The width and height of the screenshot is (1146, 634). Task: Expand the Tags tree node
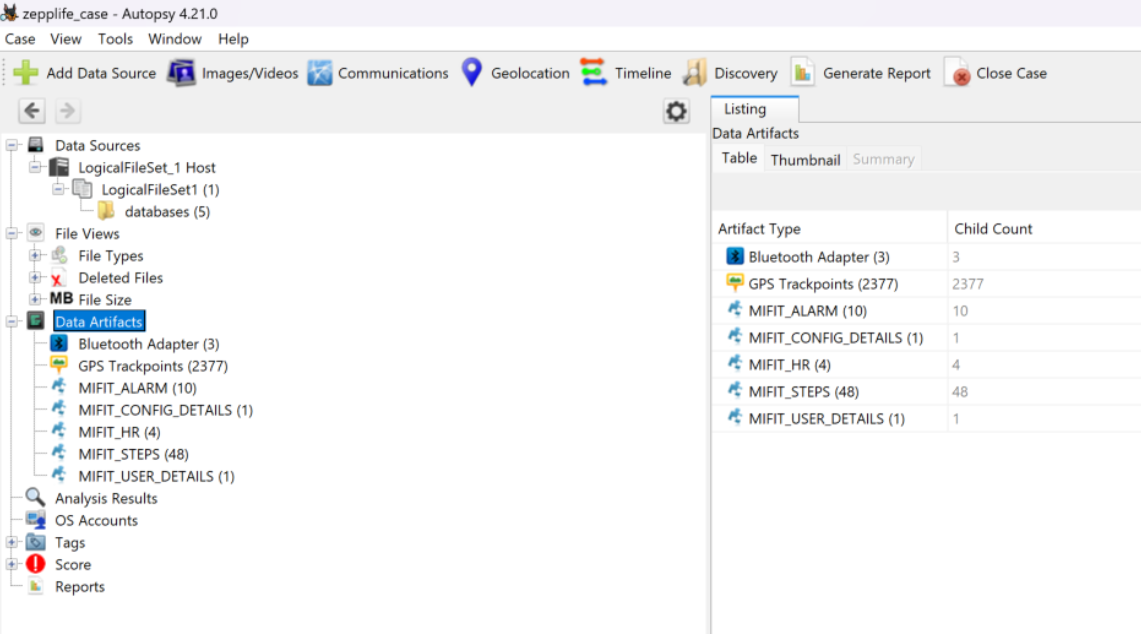tap(12, 543)
